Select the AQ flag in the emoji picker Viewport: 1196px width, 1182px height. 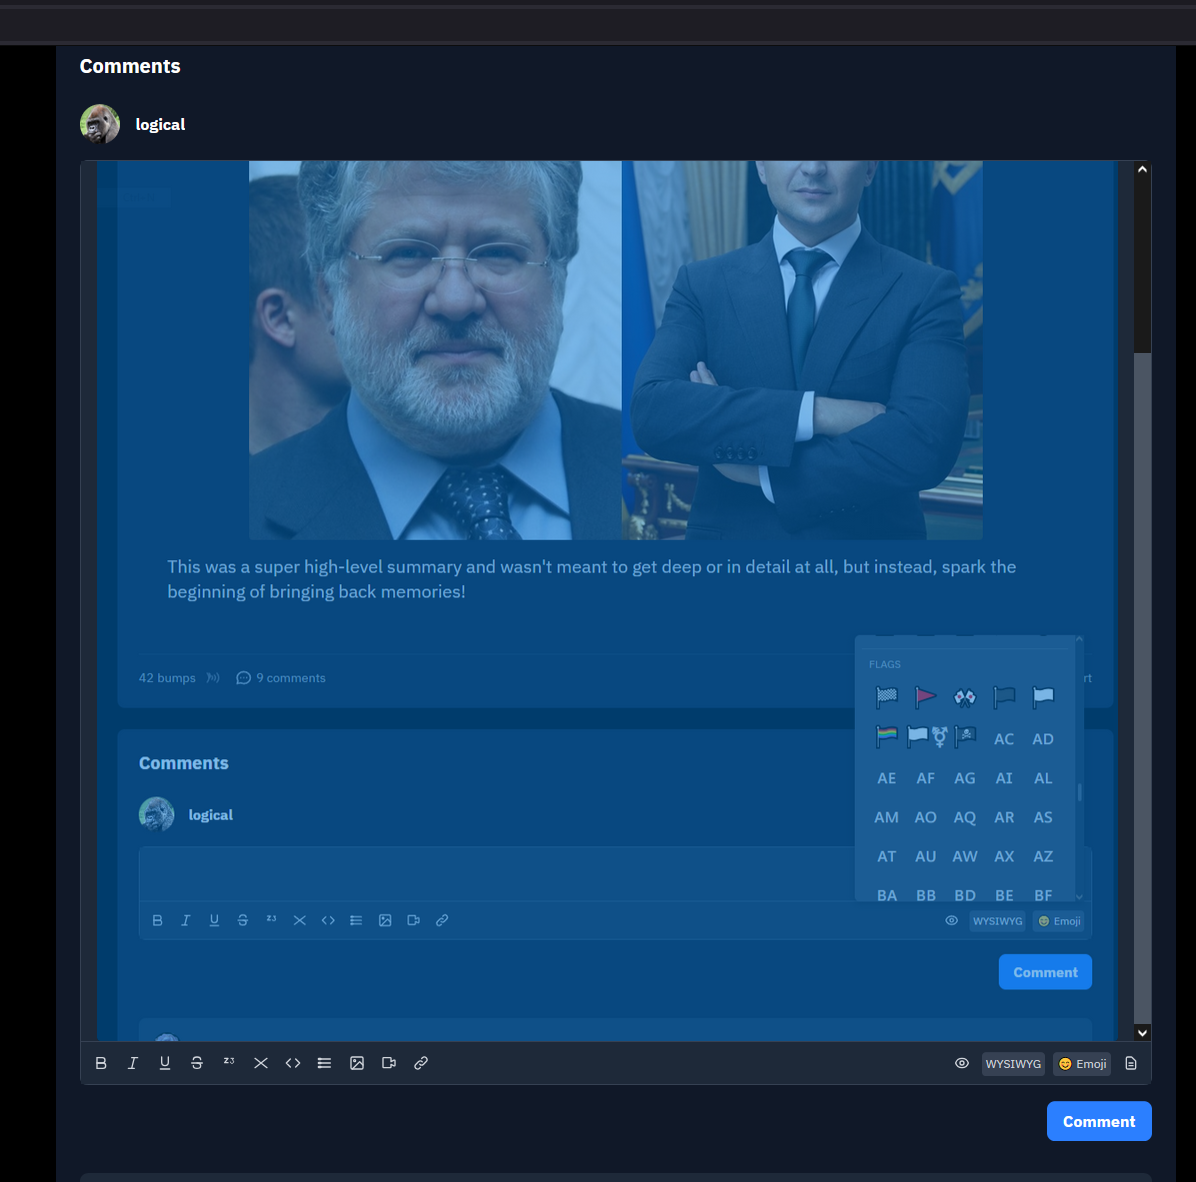coord(965,817)
